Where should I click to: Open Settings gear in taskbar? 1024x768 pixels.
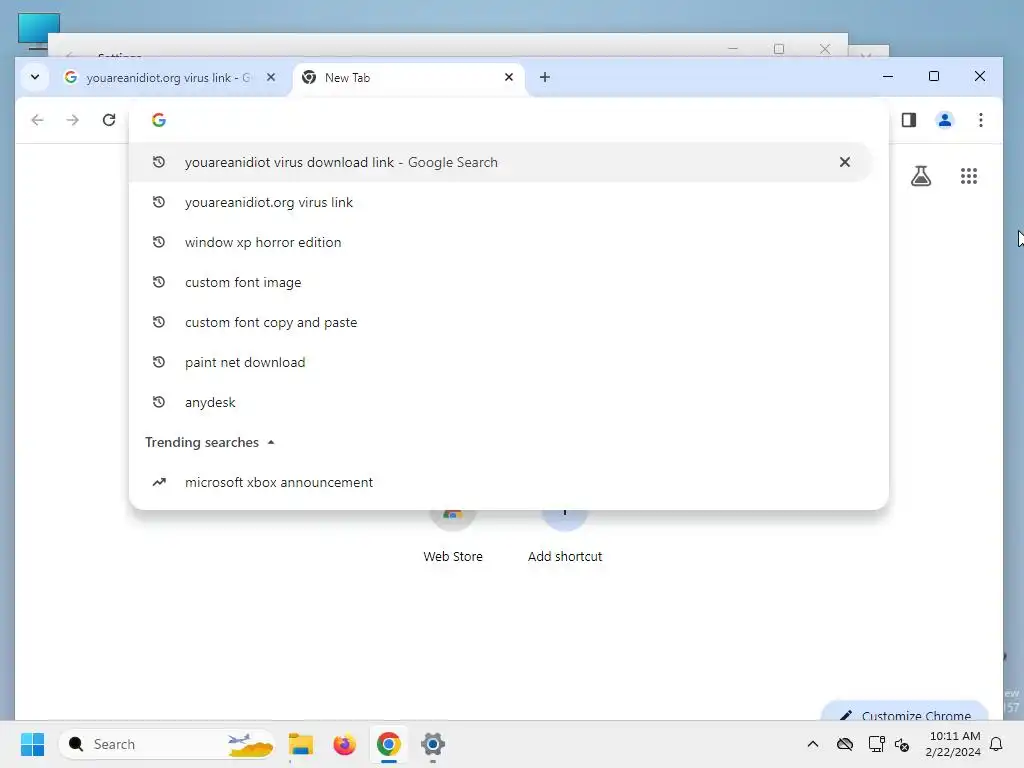[x=432, y=744]
